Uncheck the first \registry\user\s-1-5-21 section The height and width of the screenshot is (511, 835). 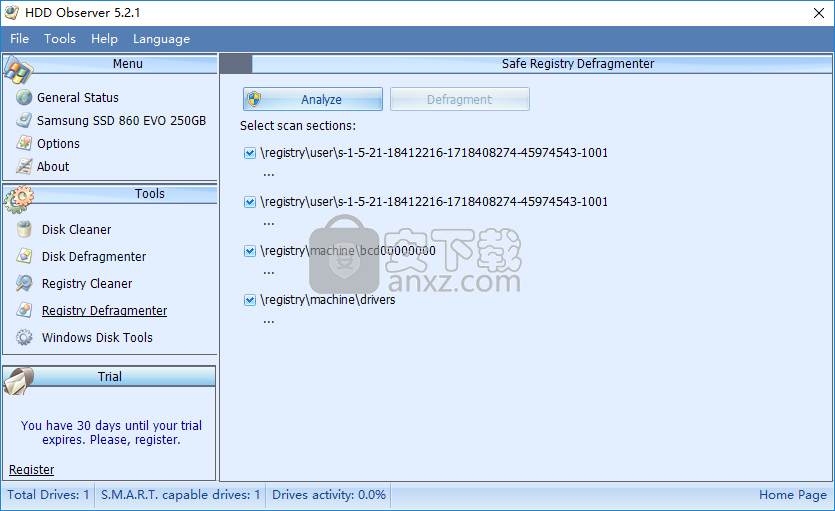point(250,153)
